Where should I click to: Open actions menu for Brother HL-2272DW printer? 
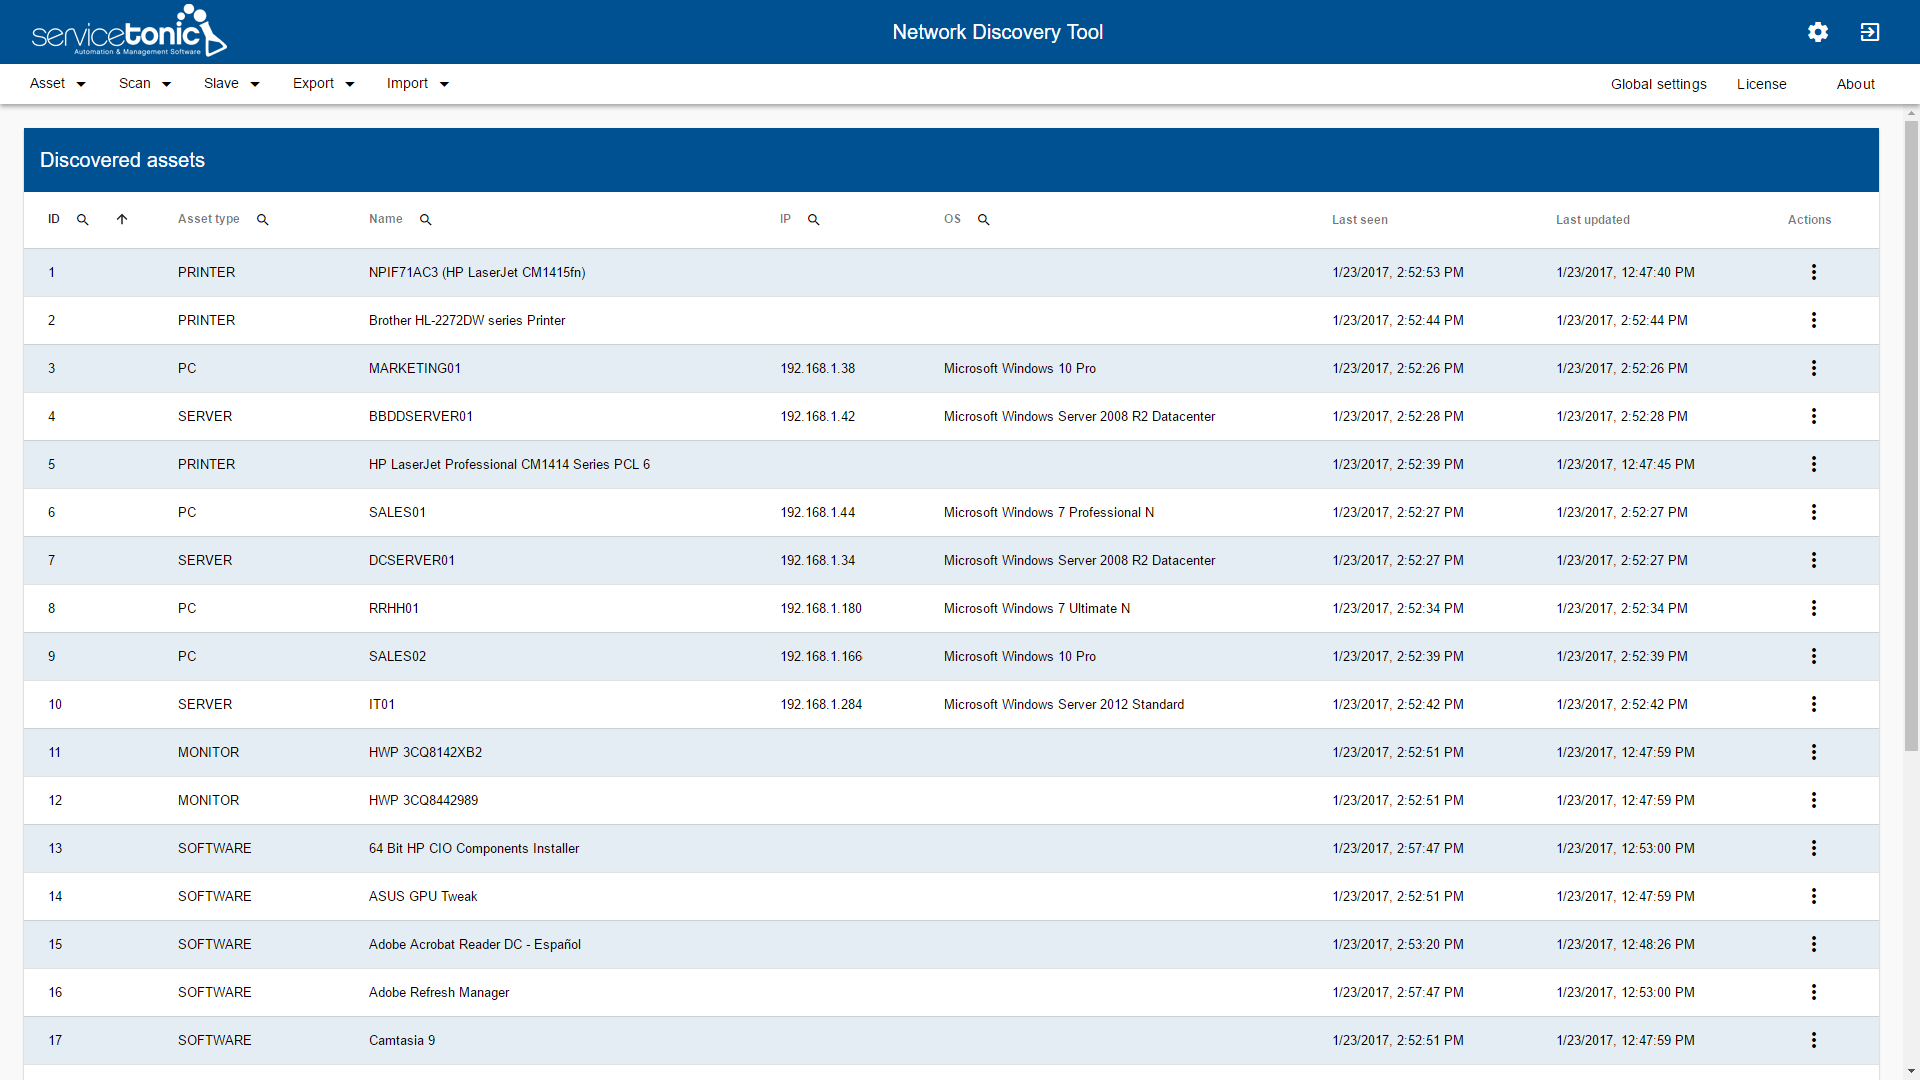1814,320
